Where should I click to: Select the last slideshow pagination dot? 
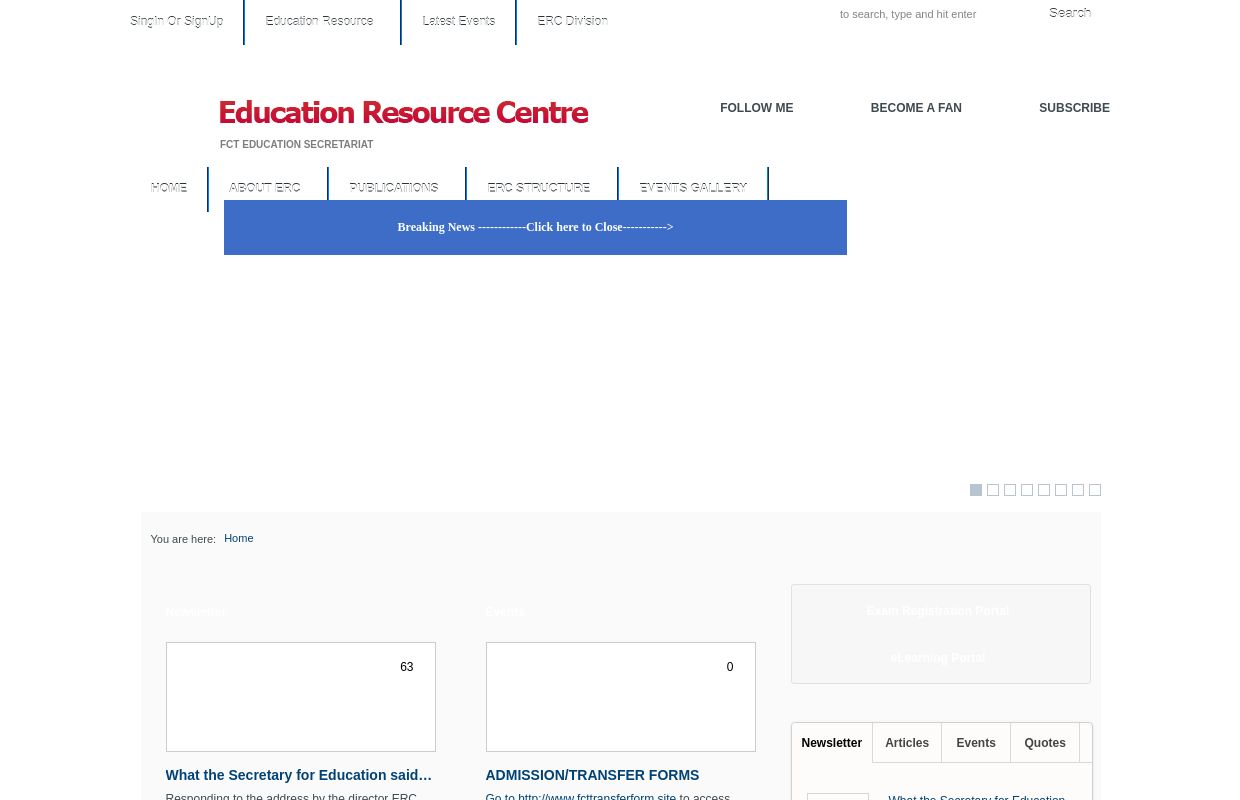pos(1094,490)
